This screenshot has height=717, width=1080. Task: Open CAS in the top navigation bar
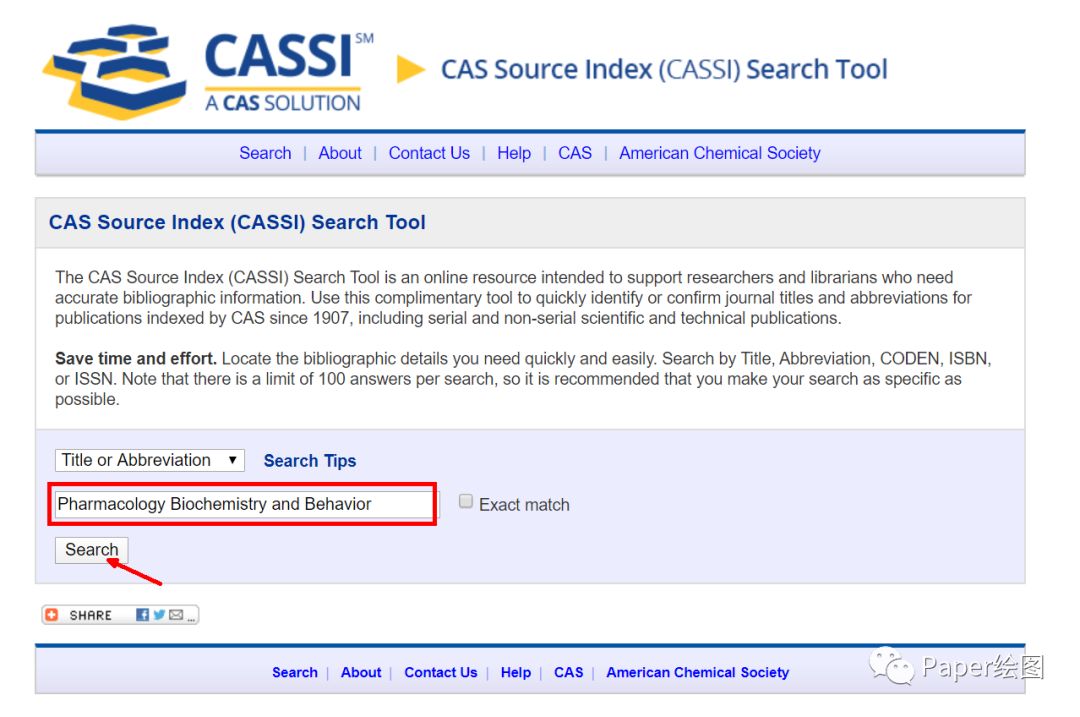point(574,153)
